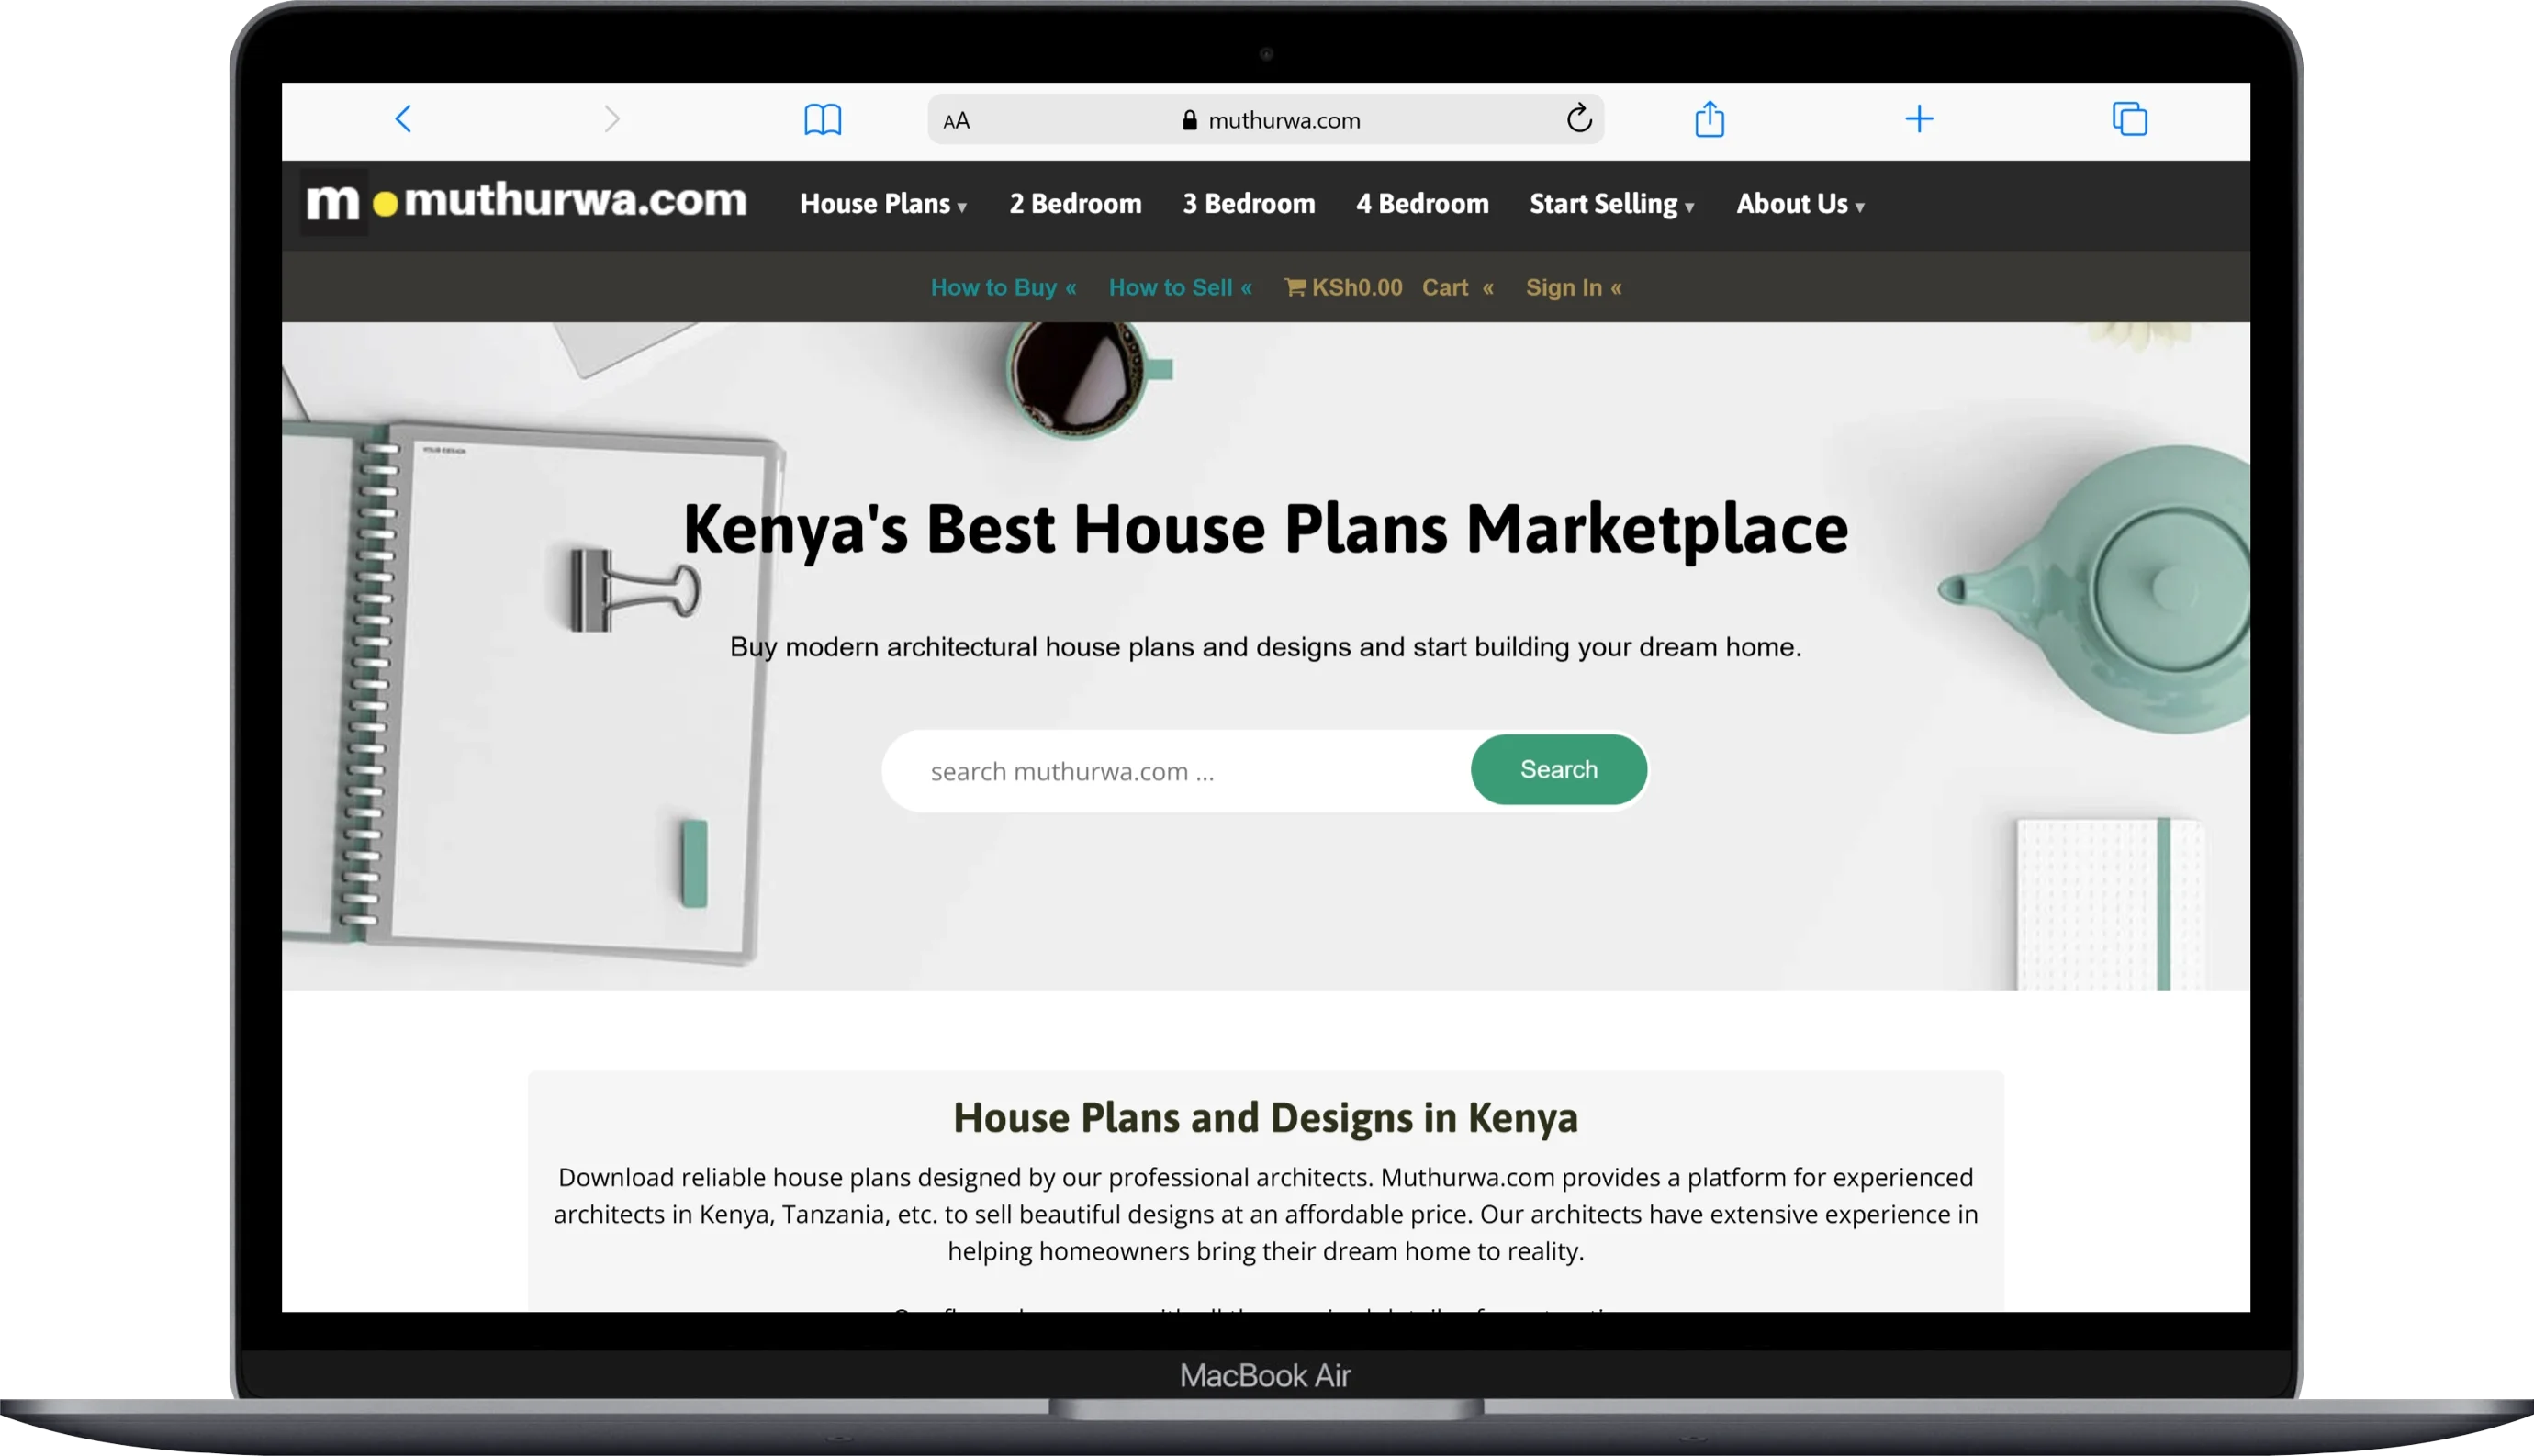Expand the About Us dropdown menu

[x=1800, y=204]
